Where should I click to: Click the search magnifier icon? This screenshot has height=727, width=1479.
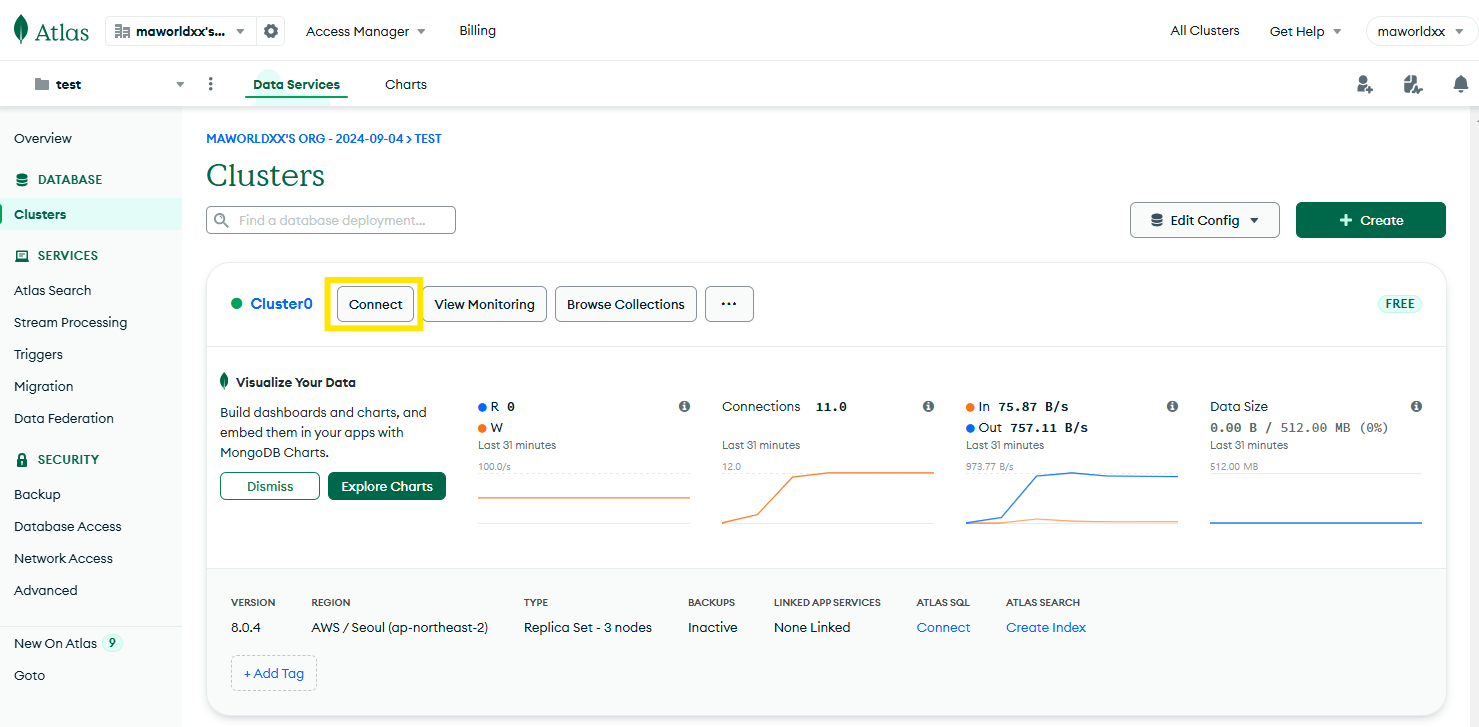(221, 220)
